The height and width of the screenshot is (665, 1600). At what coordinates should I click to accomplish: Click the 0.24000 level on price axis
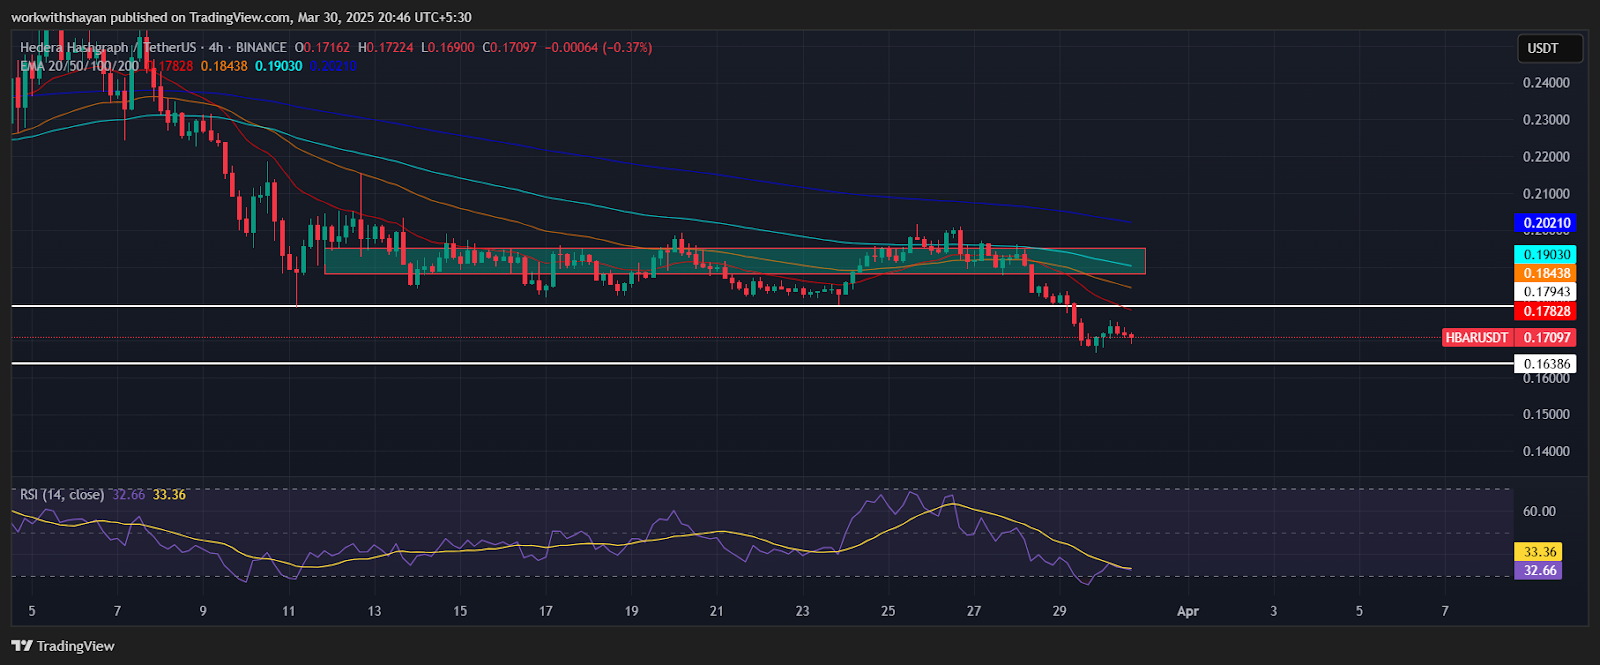point(1546,83)
